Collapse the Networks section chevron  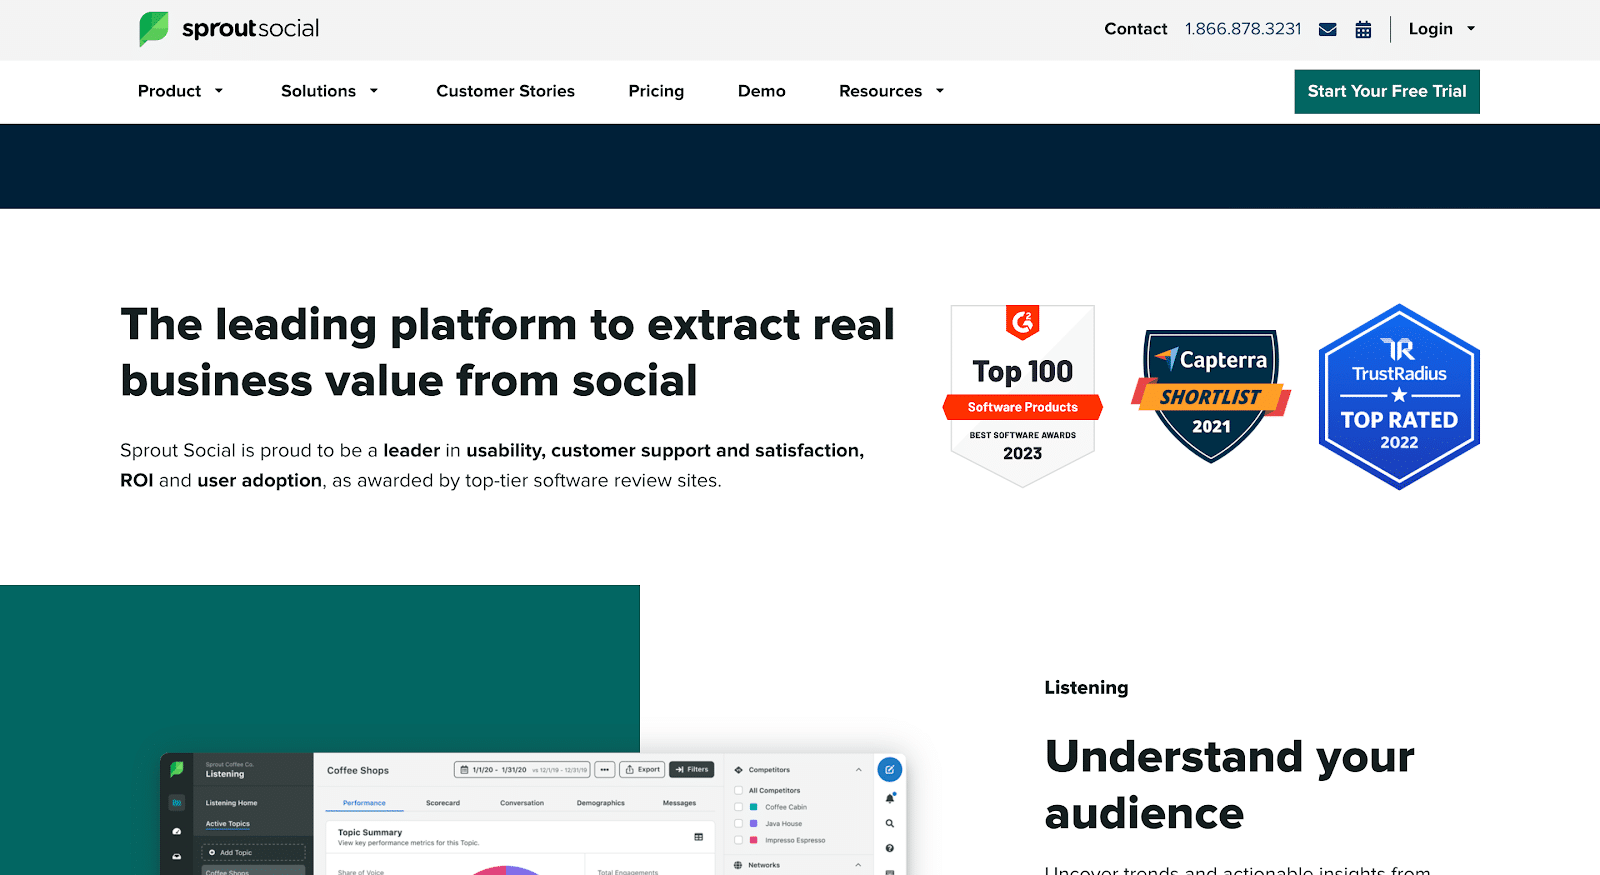858,865
